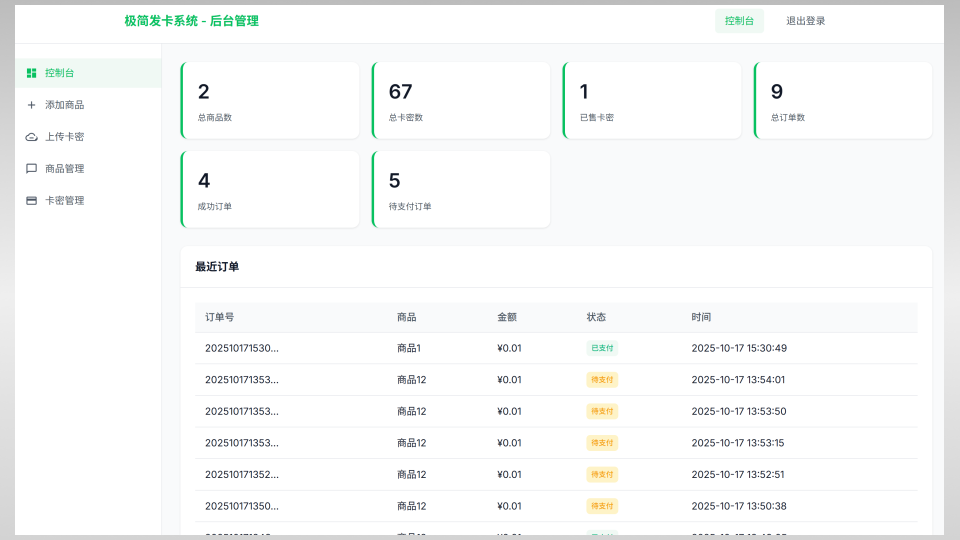Click the 已售卡密 statistic card
The height and width of the screenshot is (540, 960).
652,100
